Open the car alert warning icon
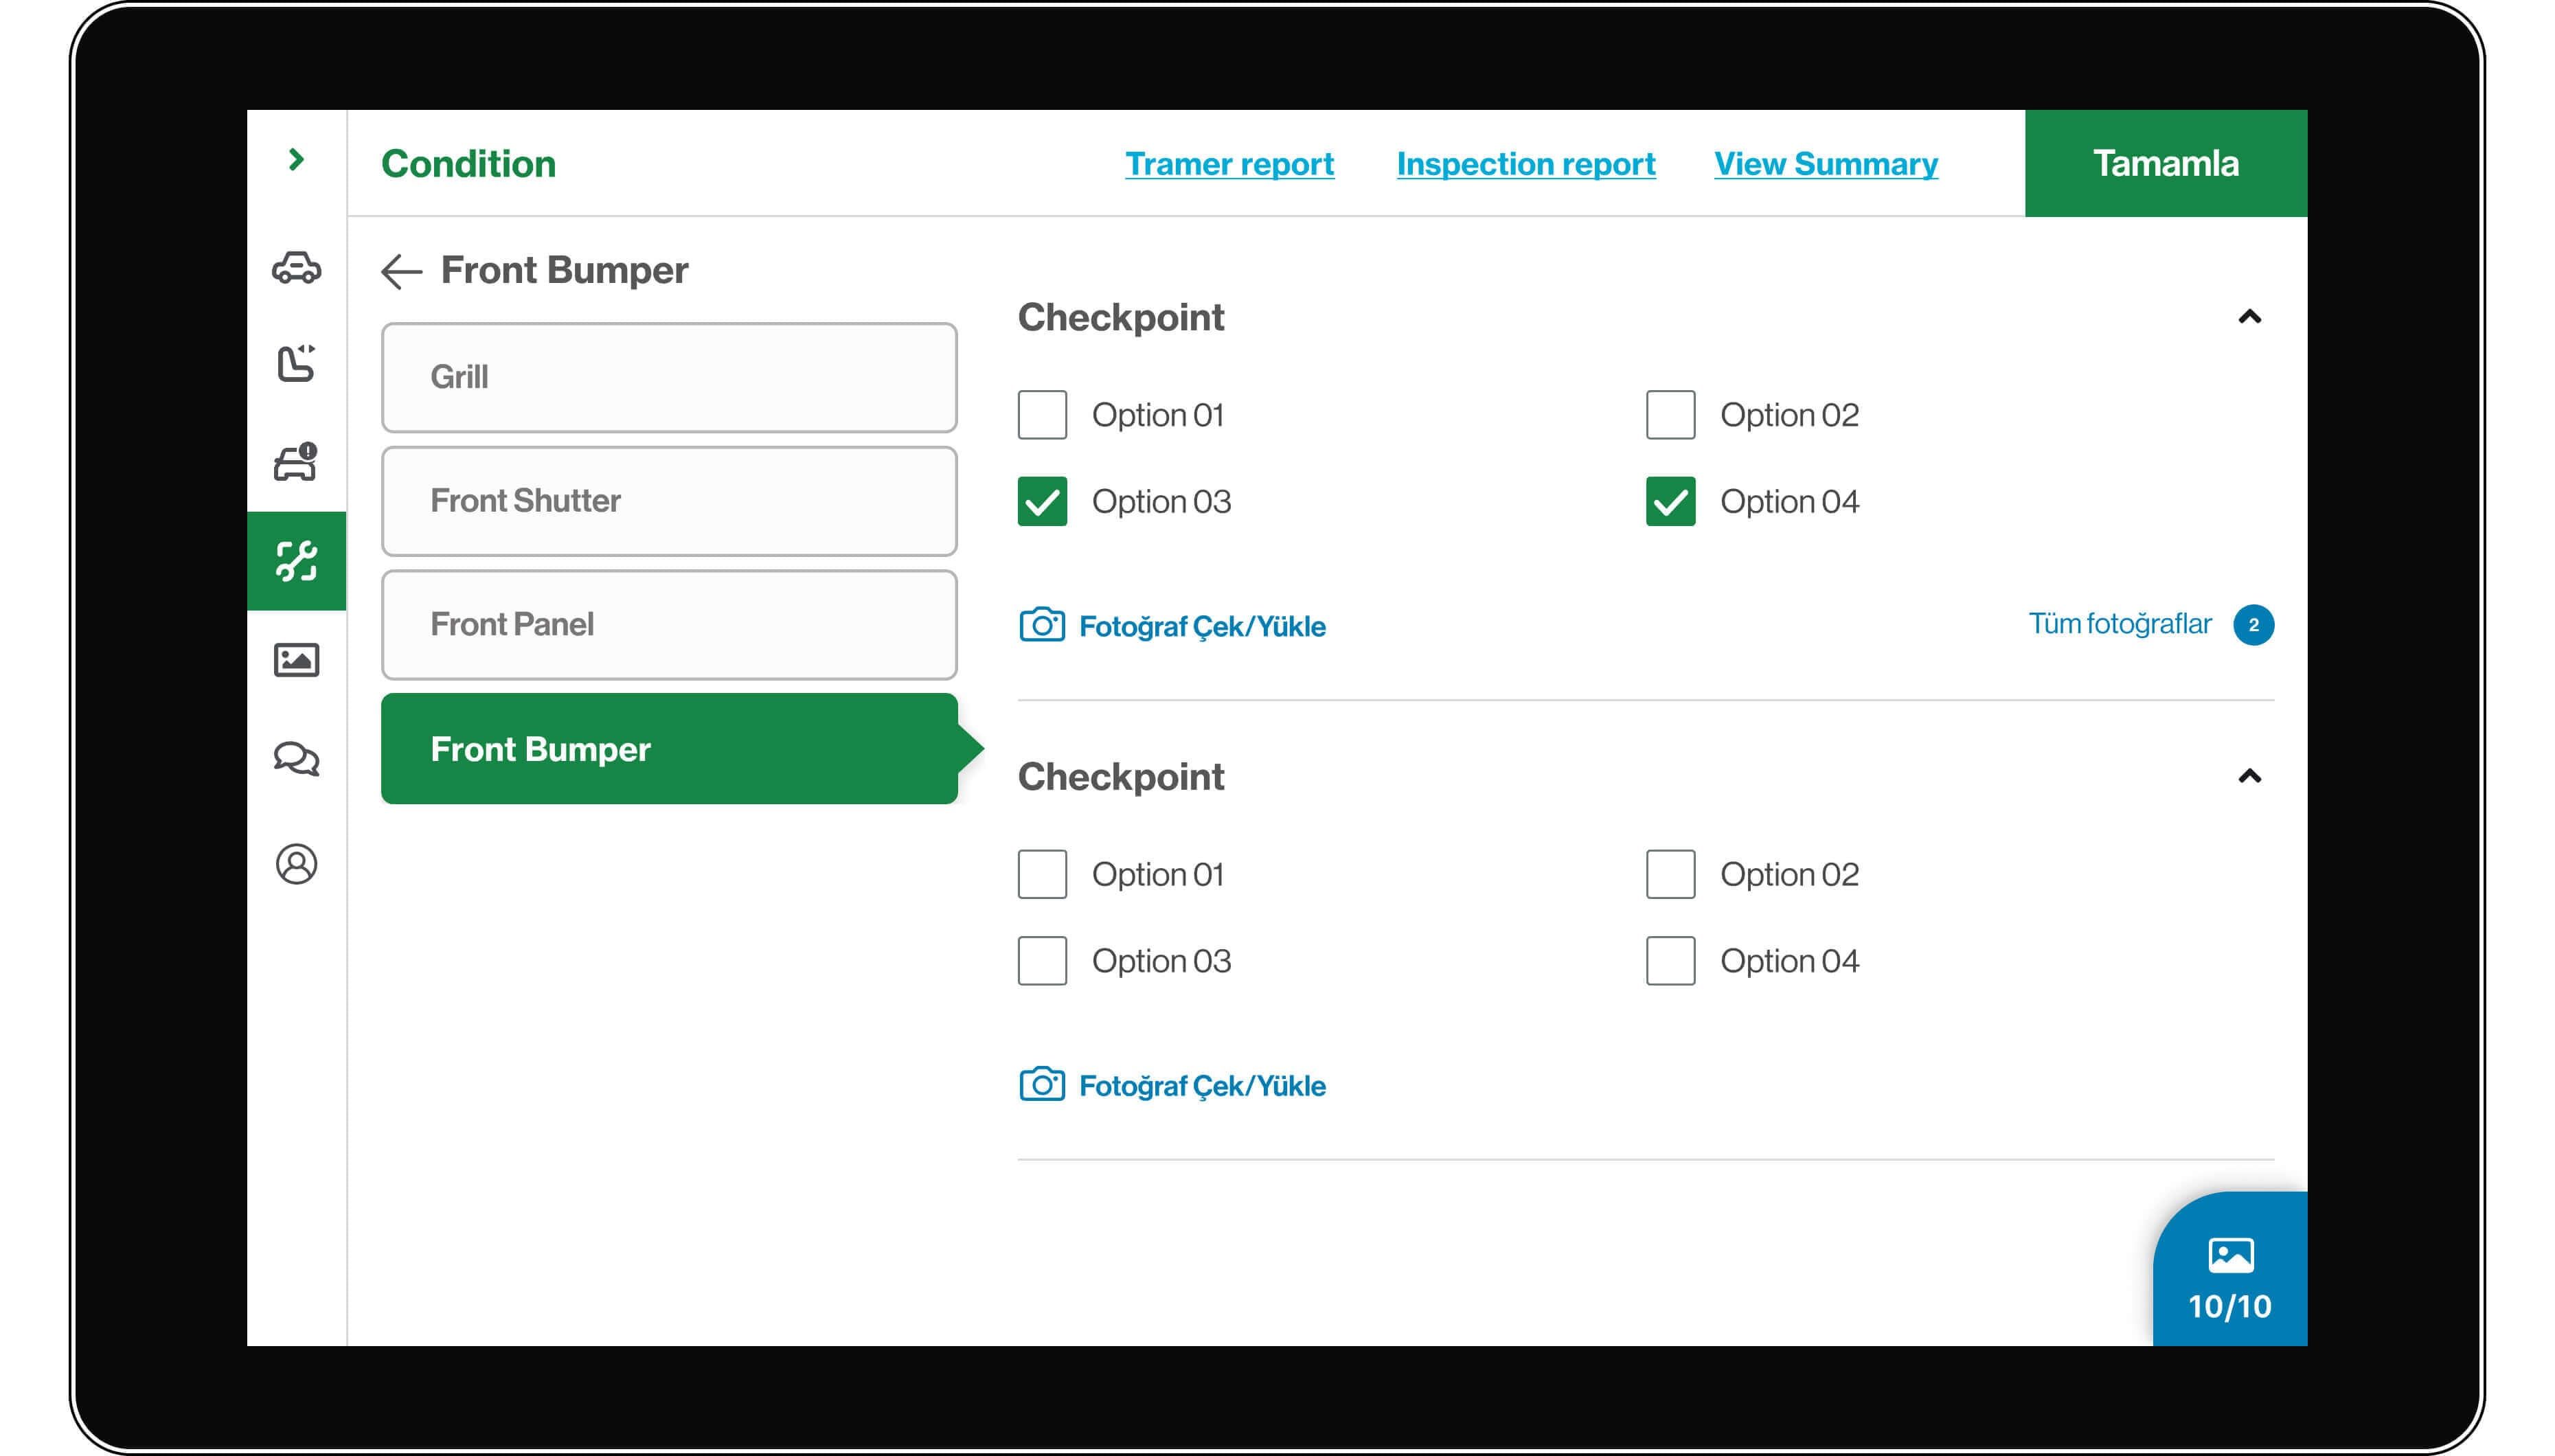 tap(296, 462)
